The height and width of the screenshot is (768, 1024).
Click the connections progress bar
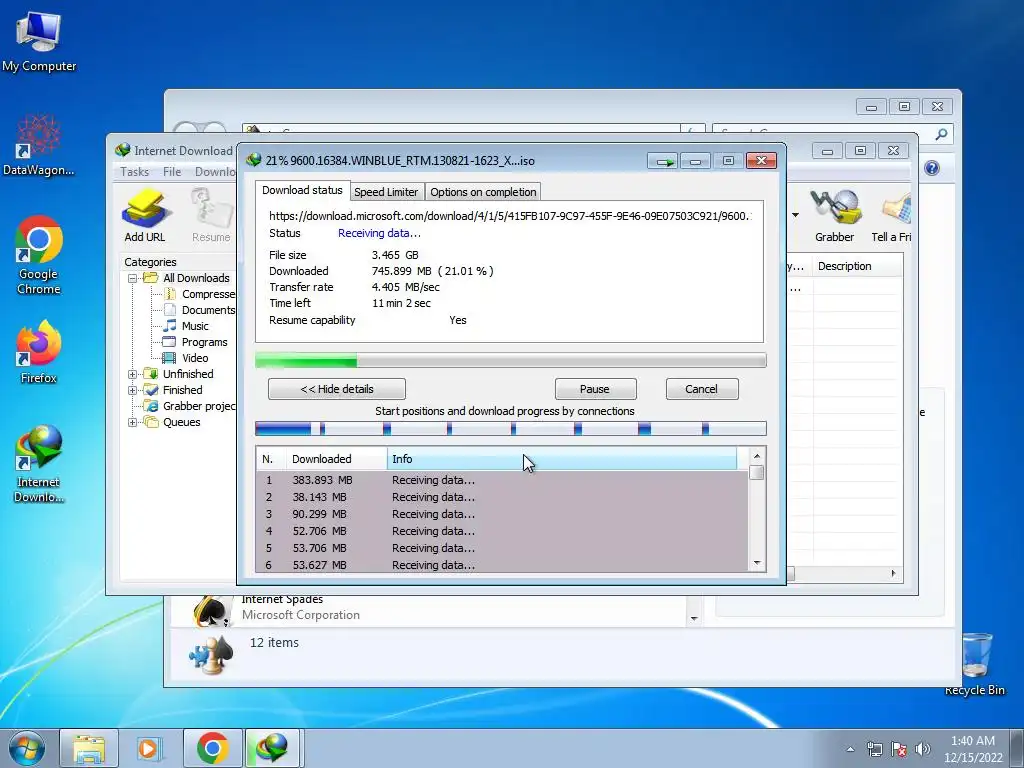pos(511,429)
